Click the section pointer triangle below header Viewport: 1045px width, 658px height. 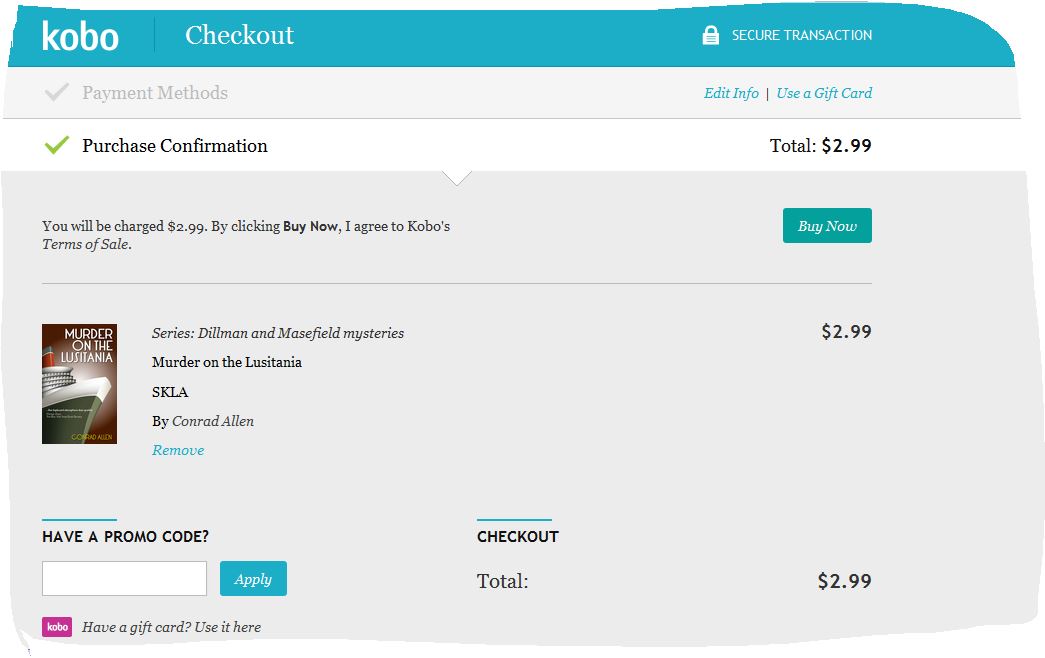click(x=456, y=178)
